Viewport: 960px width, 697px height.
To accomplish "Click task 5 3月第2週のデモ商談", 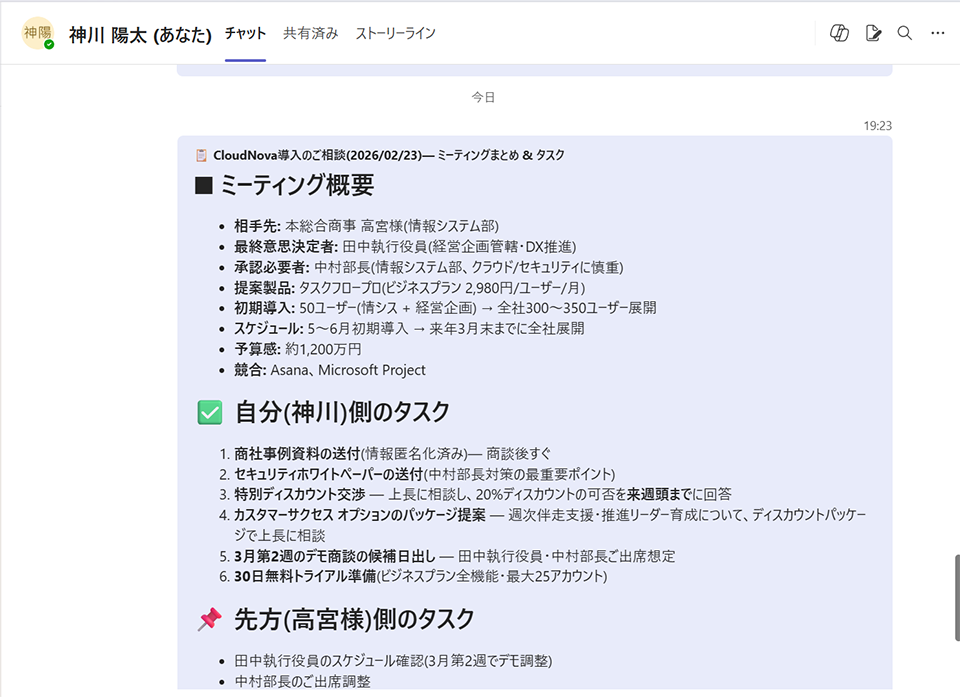I will 454,556.
